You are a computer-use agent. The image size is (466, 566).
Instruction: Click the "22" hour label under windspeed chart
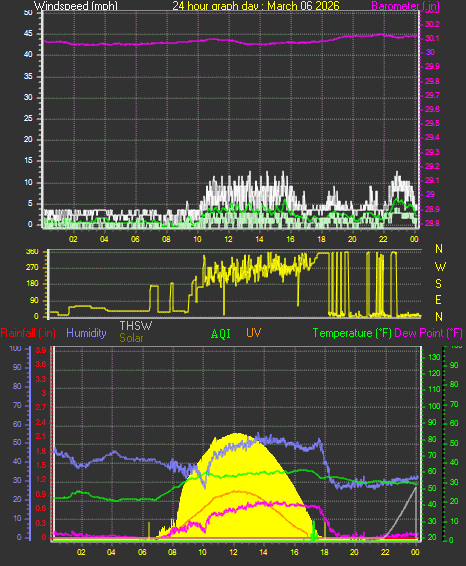383,239
